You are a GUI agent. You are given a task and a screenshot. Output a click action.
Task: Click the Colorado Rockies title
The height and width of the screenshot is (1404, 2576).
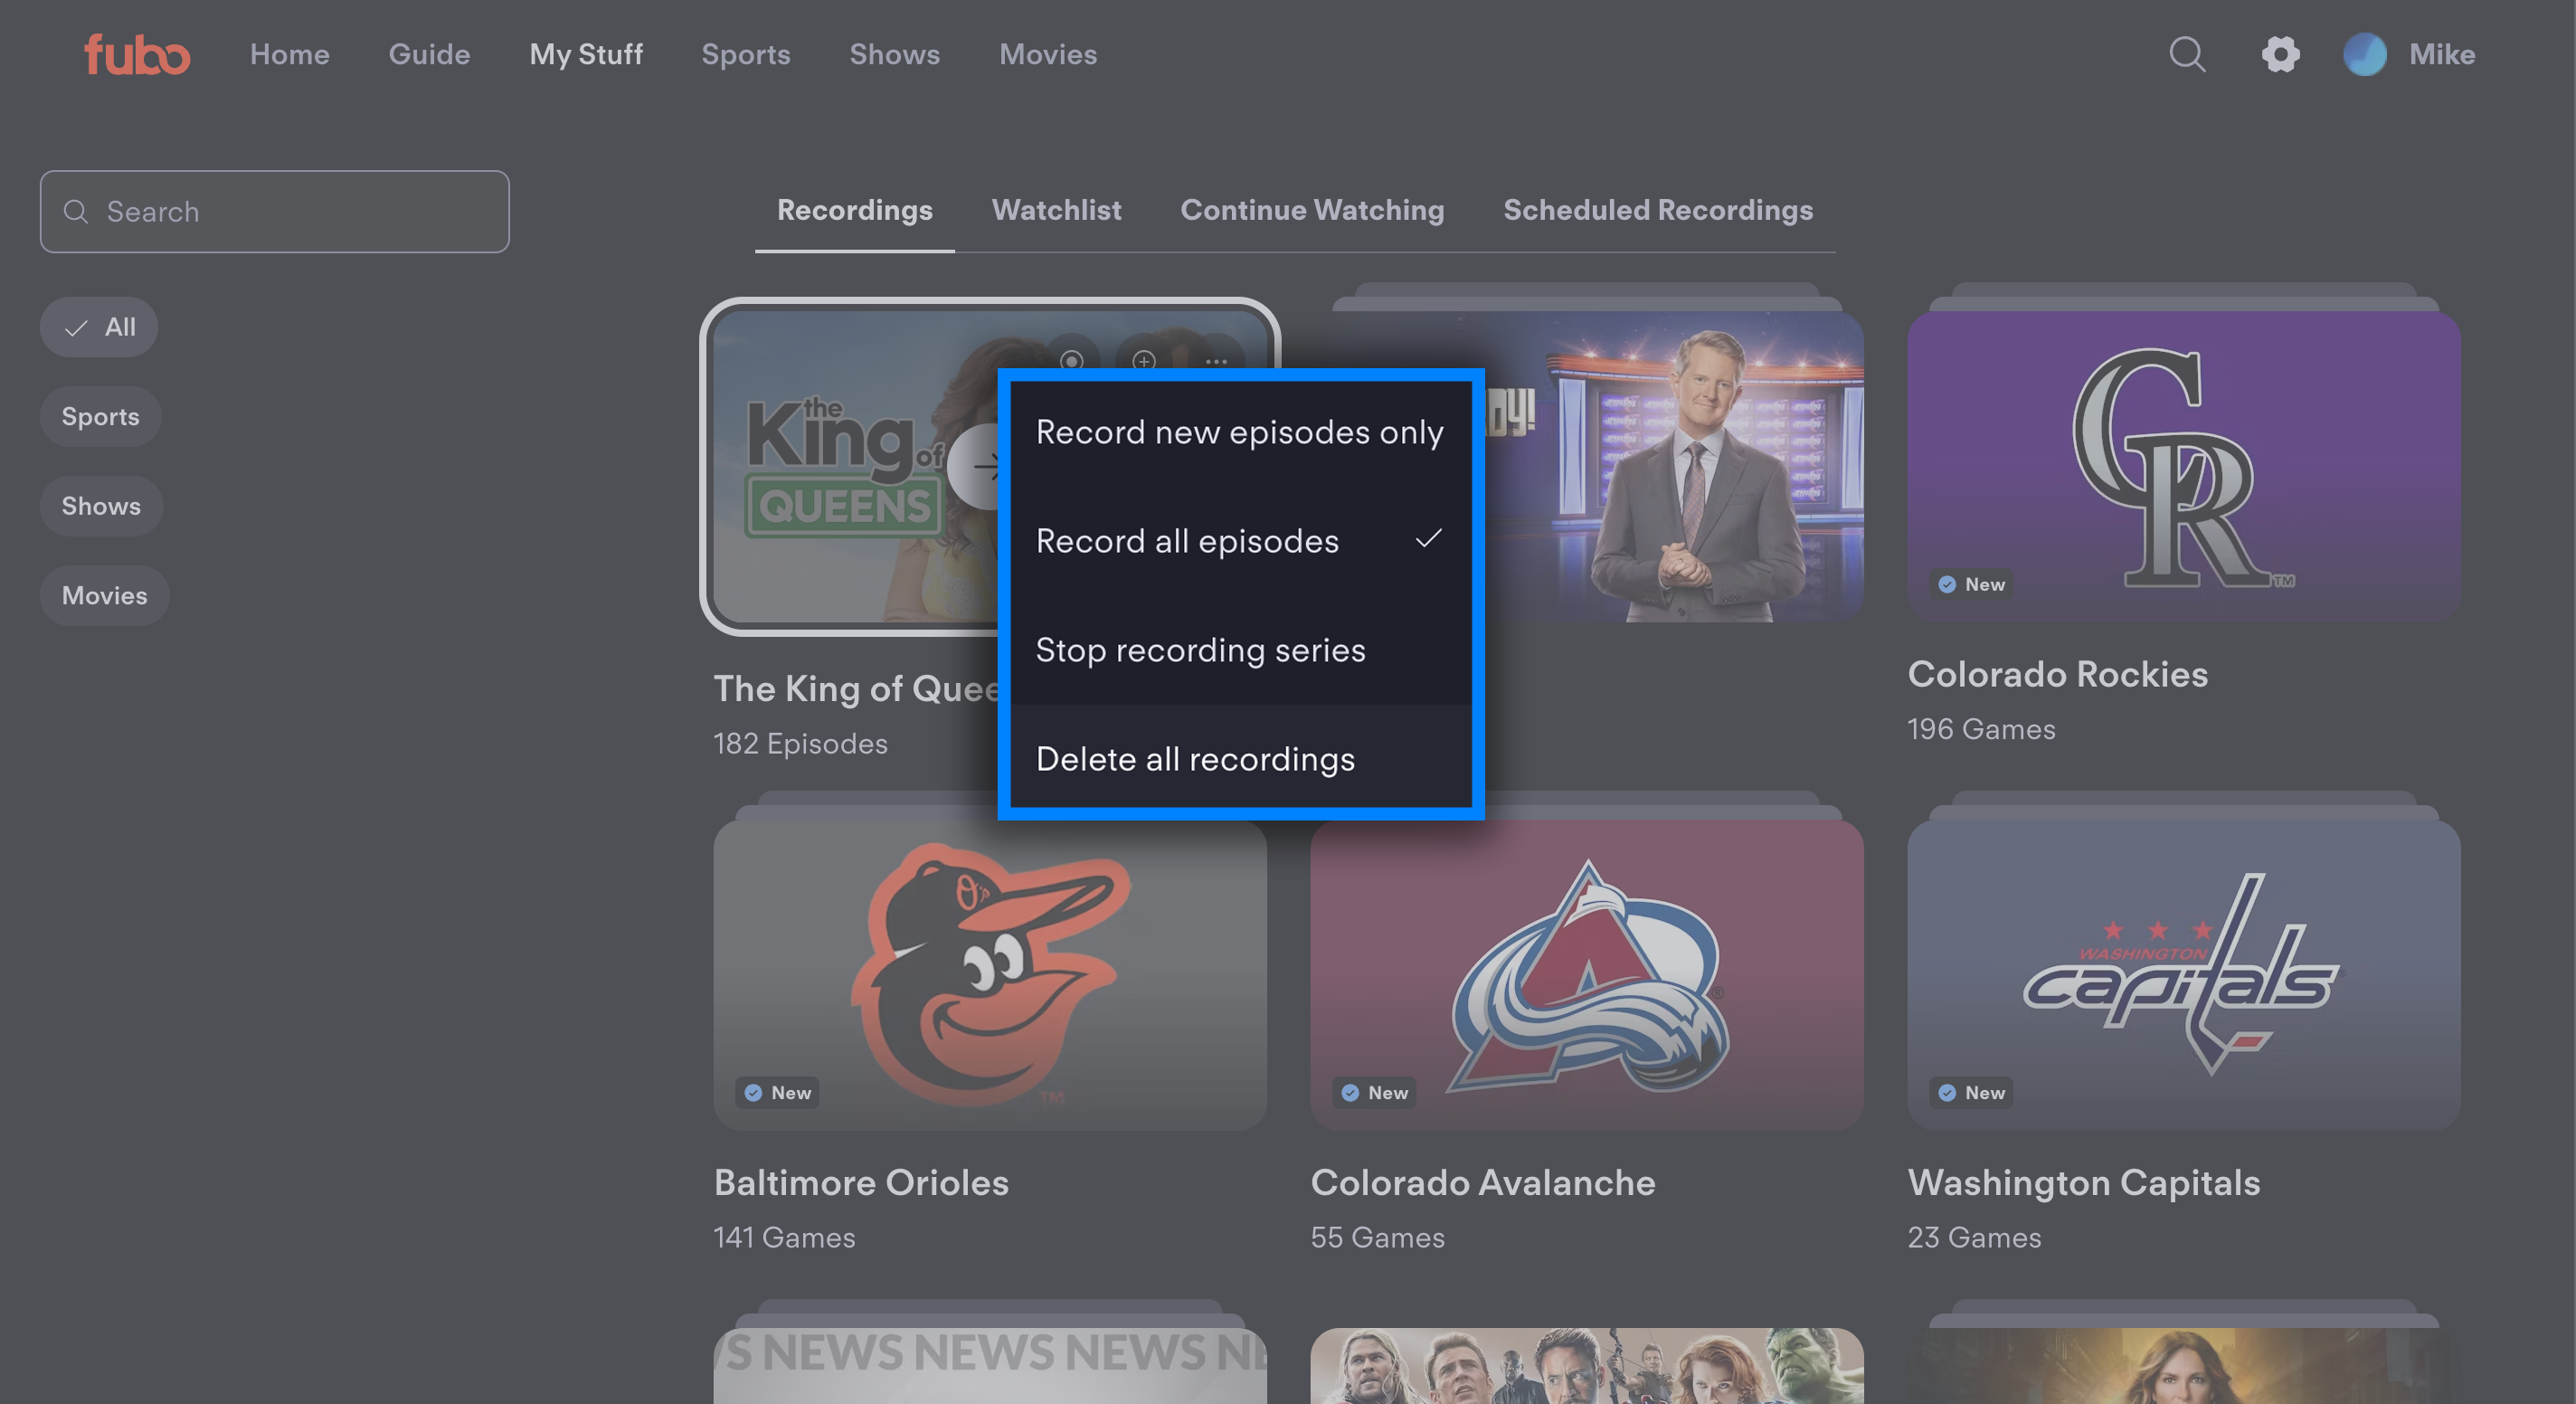tap(2057, 674)
